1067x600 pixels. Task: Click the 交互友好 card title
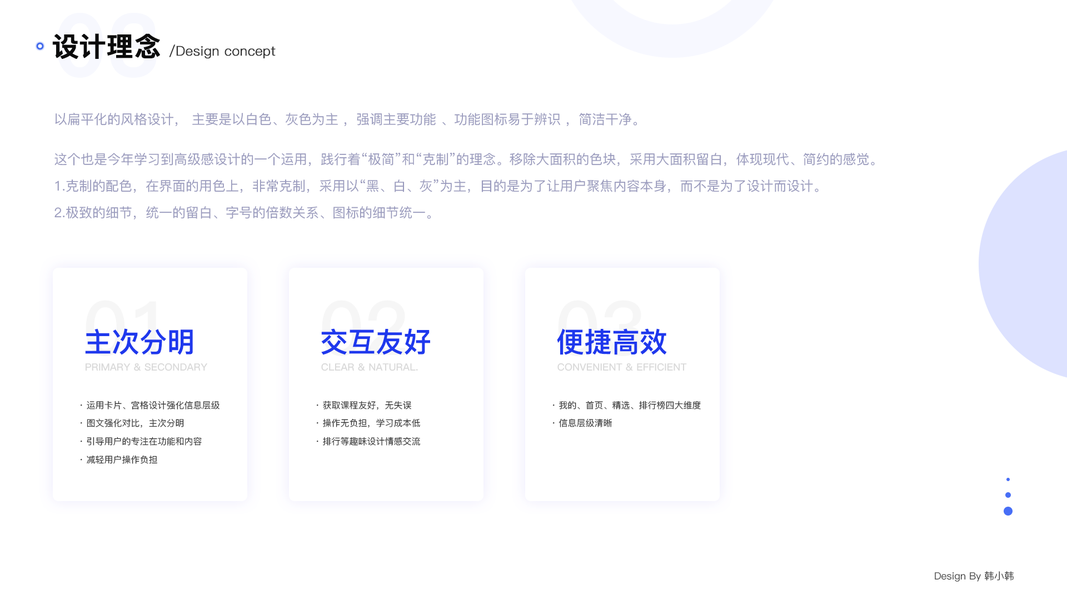376,341
